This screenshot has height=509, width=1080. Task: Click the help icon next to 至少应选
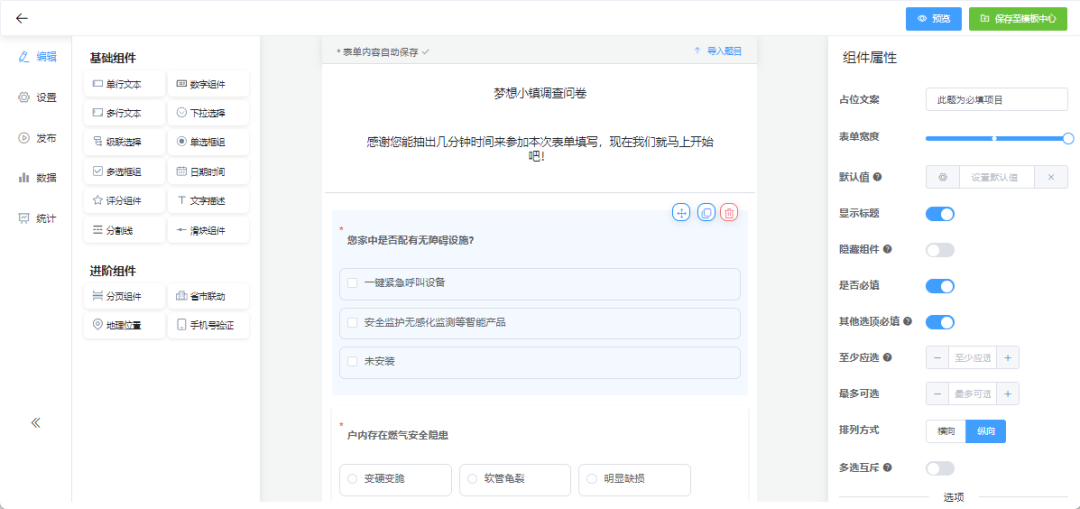[888, 357]
